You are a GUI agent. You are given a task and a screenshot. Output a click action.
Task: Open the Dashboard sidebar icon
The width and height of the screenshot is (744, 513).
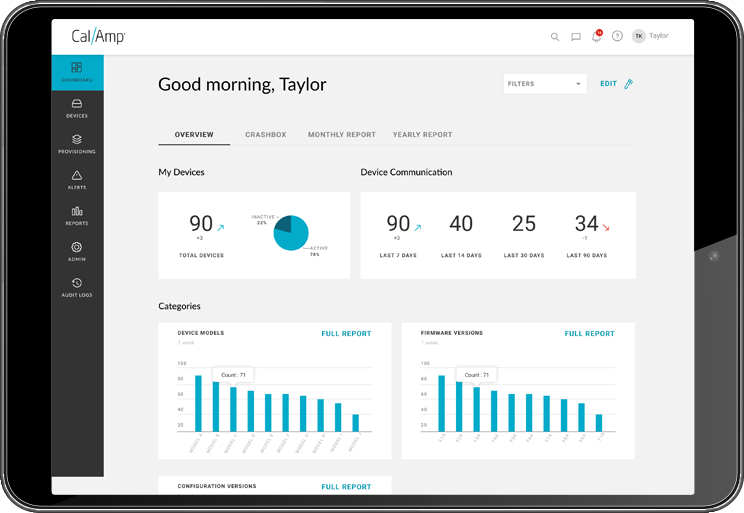pyautogui.click(x=77, y=71)
